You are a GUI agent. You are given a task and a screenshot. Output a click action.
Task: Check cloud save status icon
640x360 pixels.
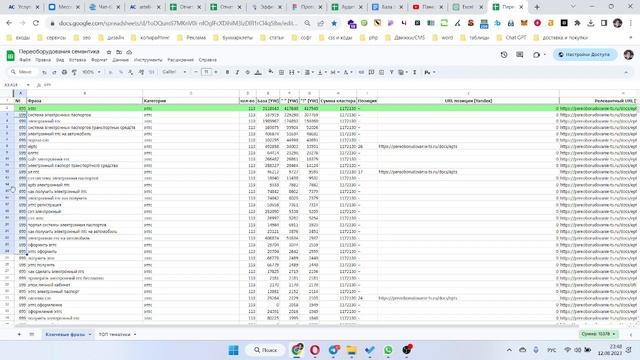coord(129,52)
